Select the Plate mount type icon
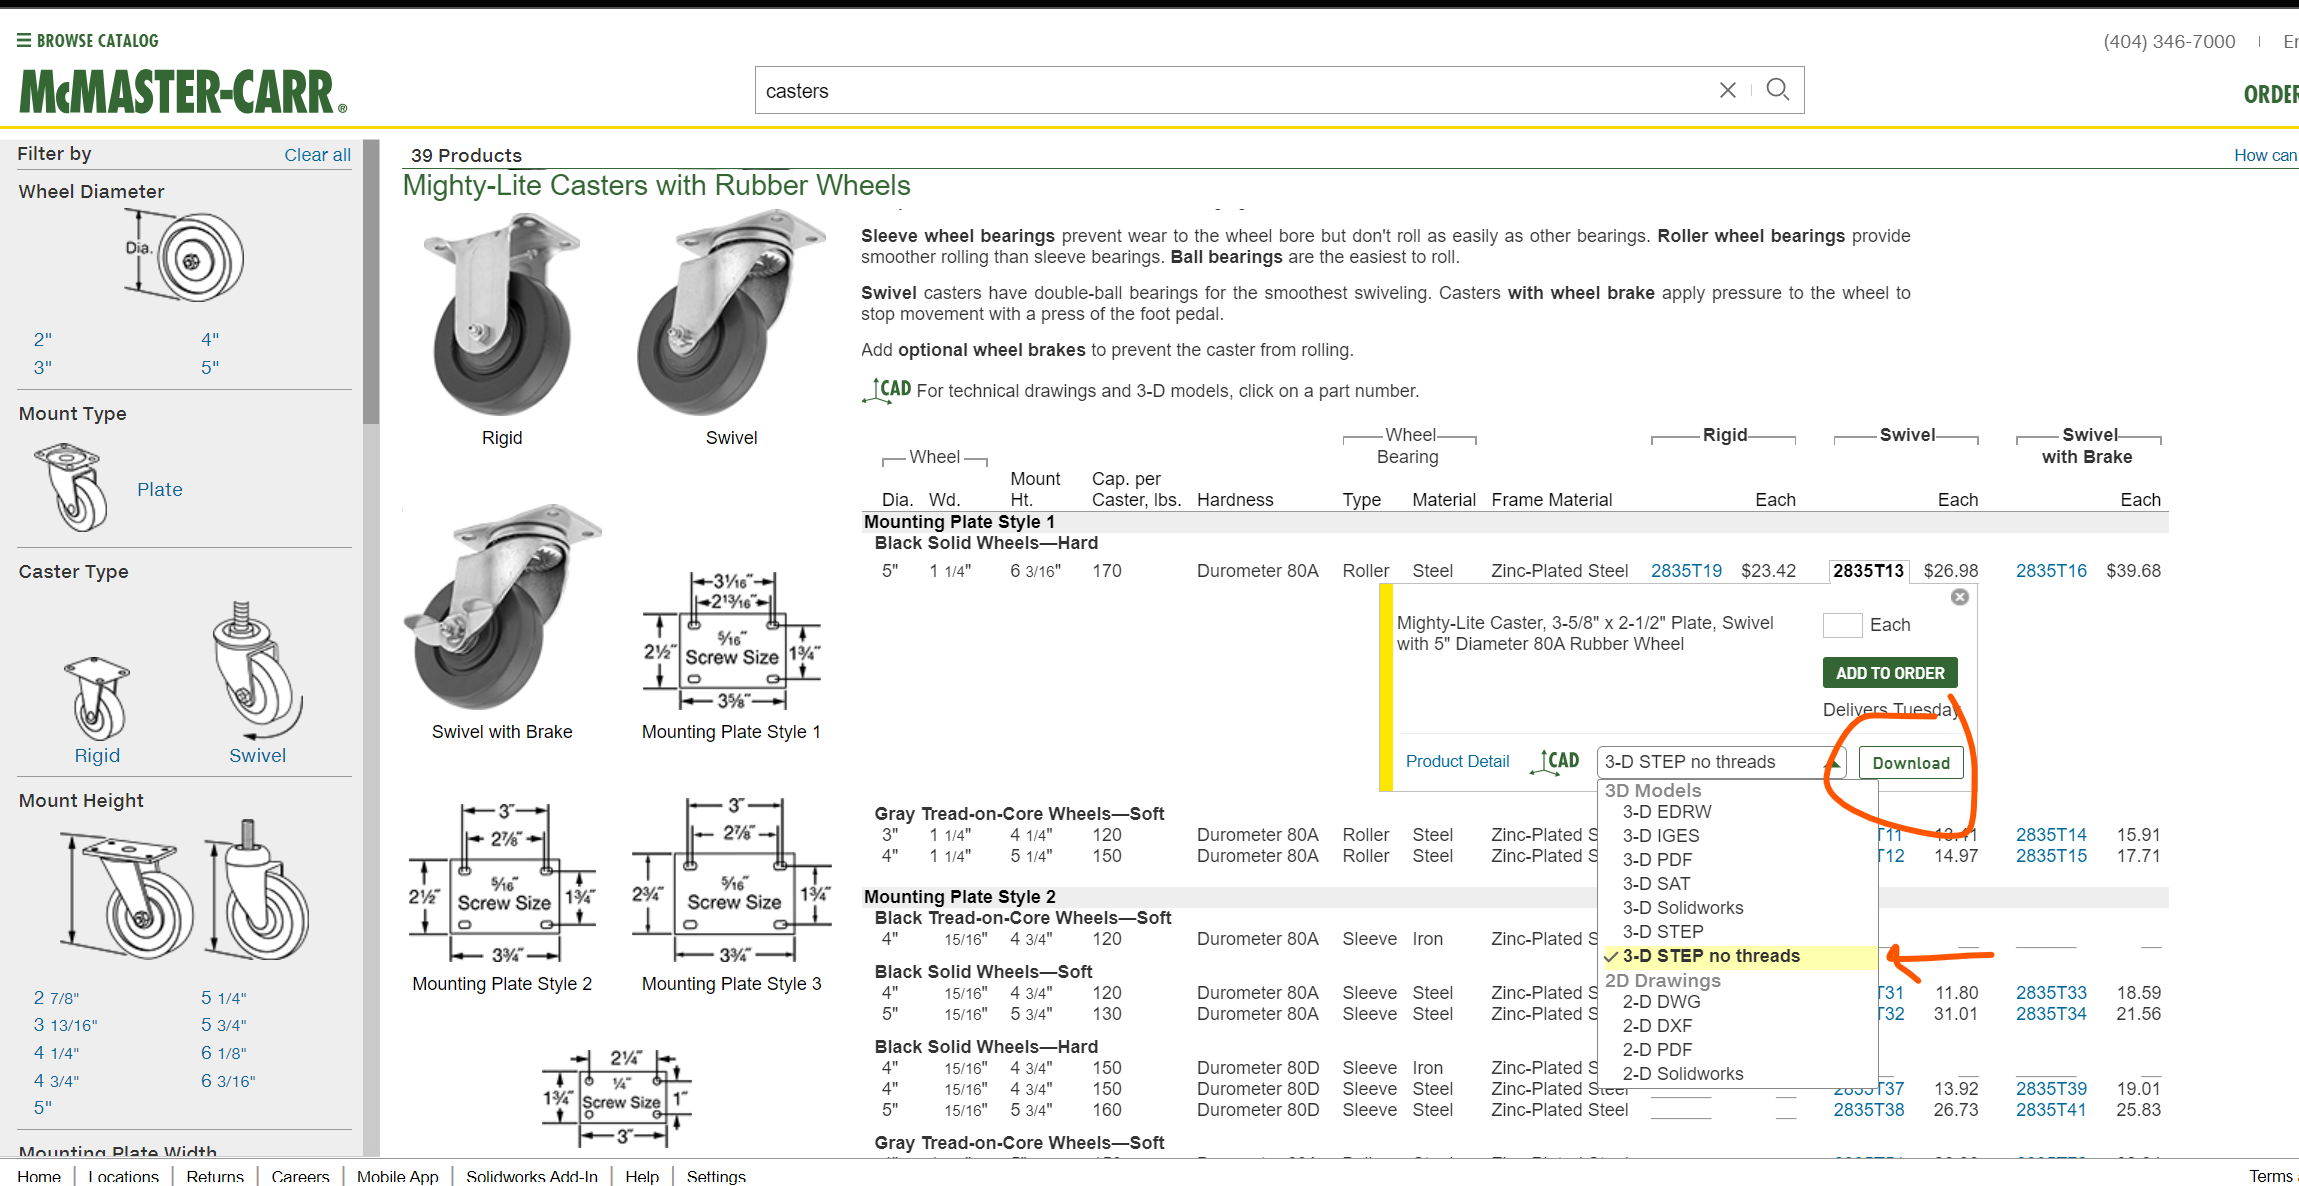Image resolution: width=2299 pixels, height=1186 pixels. click(72, 488)
